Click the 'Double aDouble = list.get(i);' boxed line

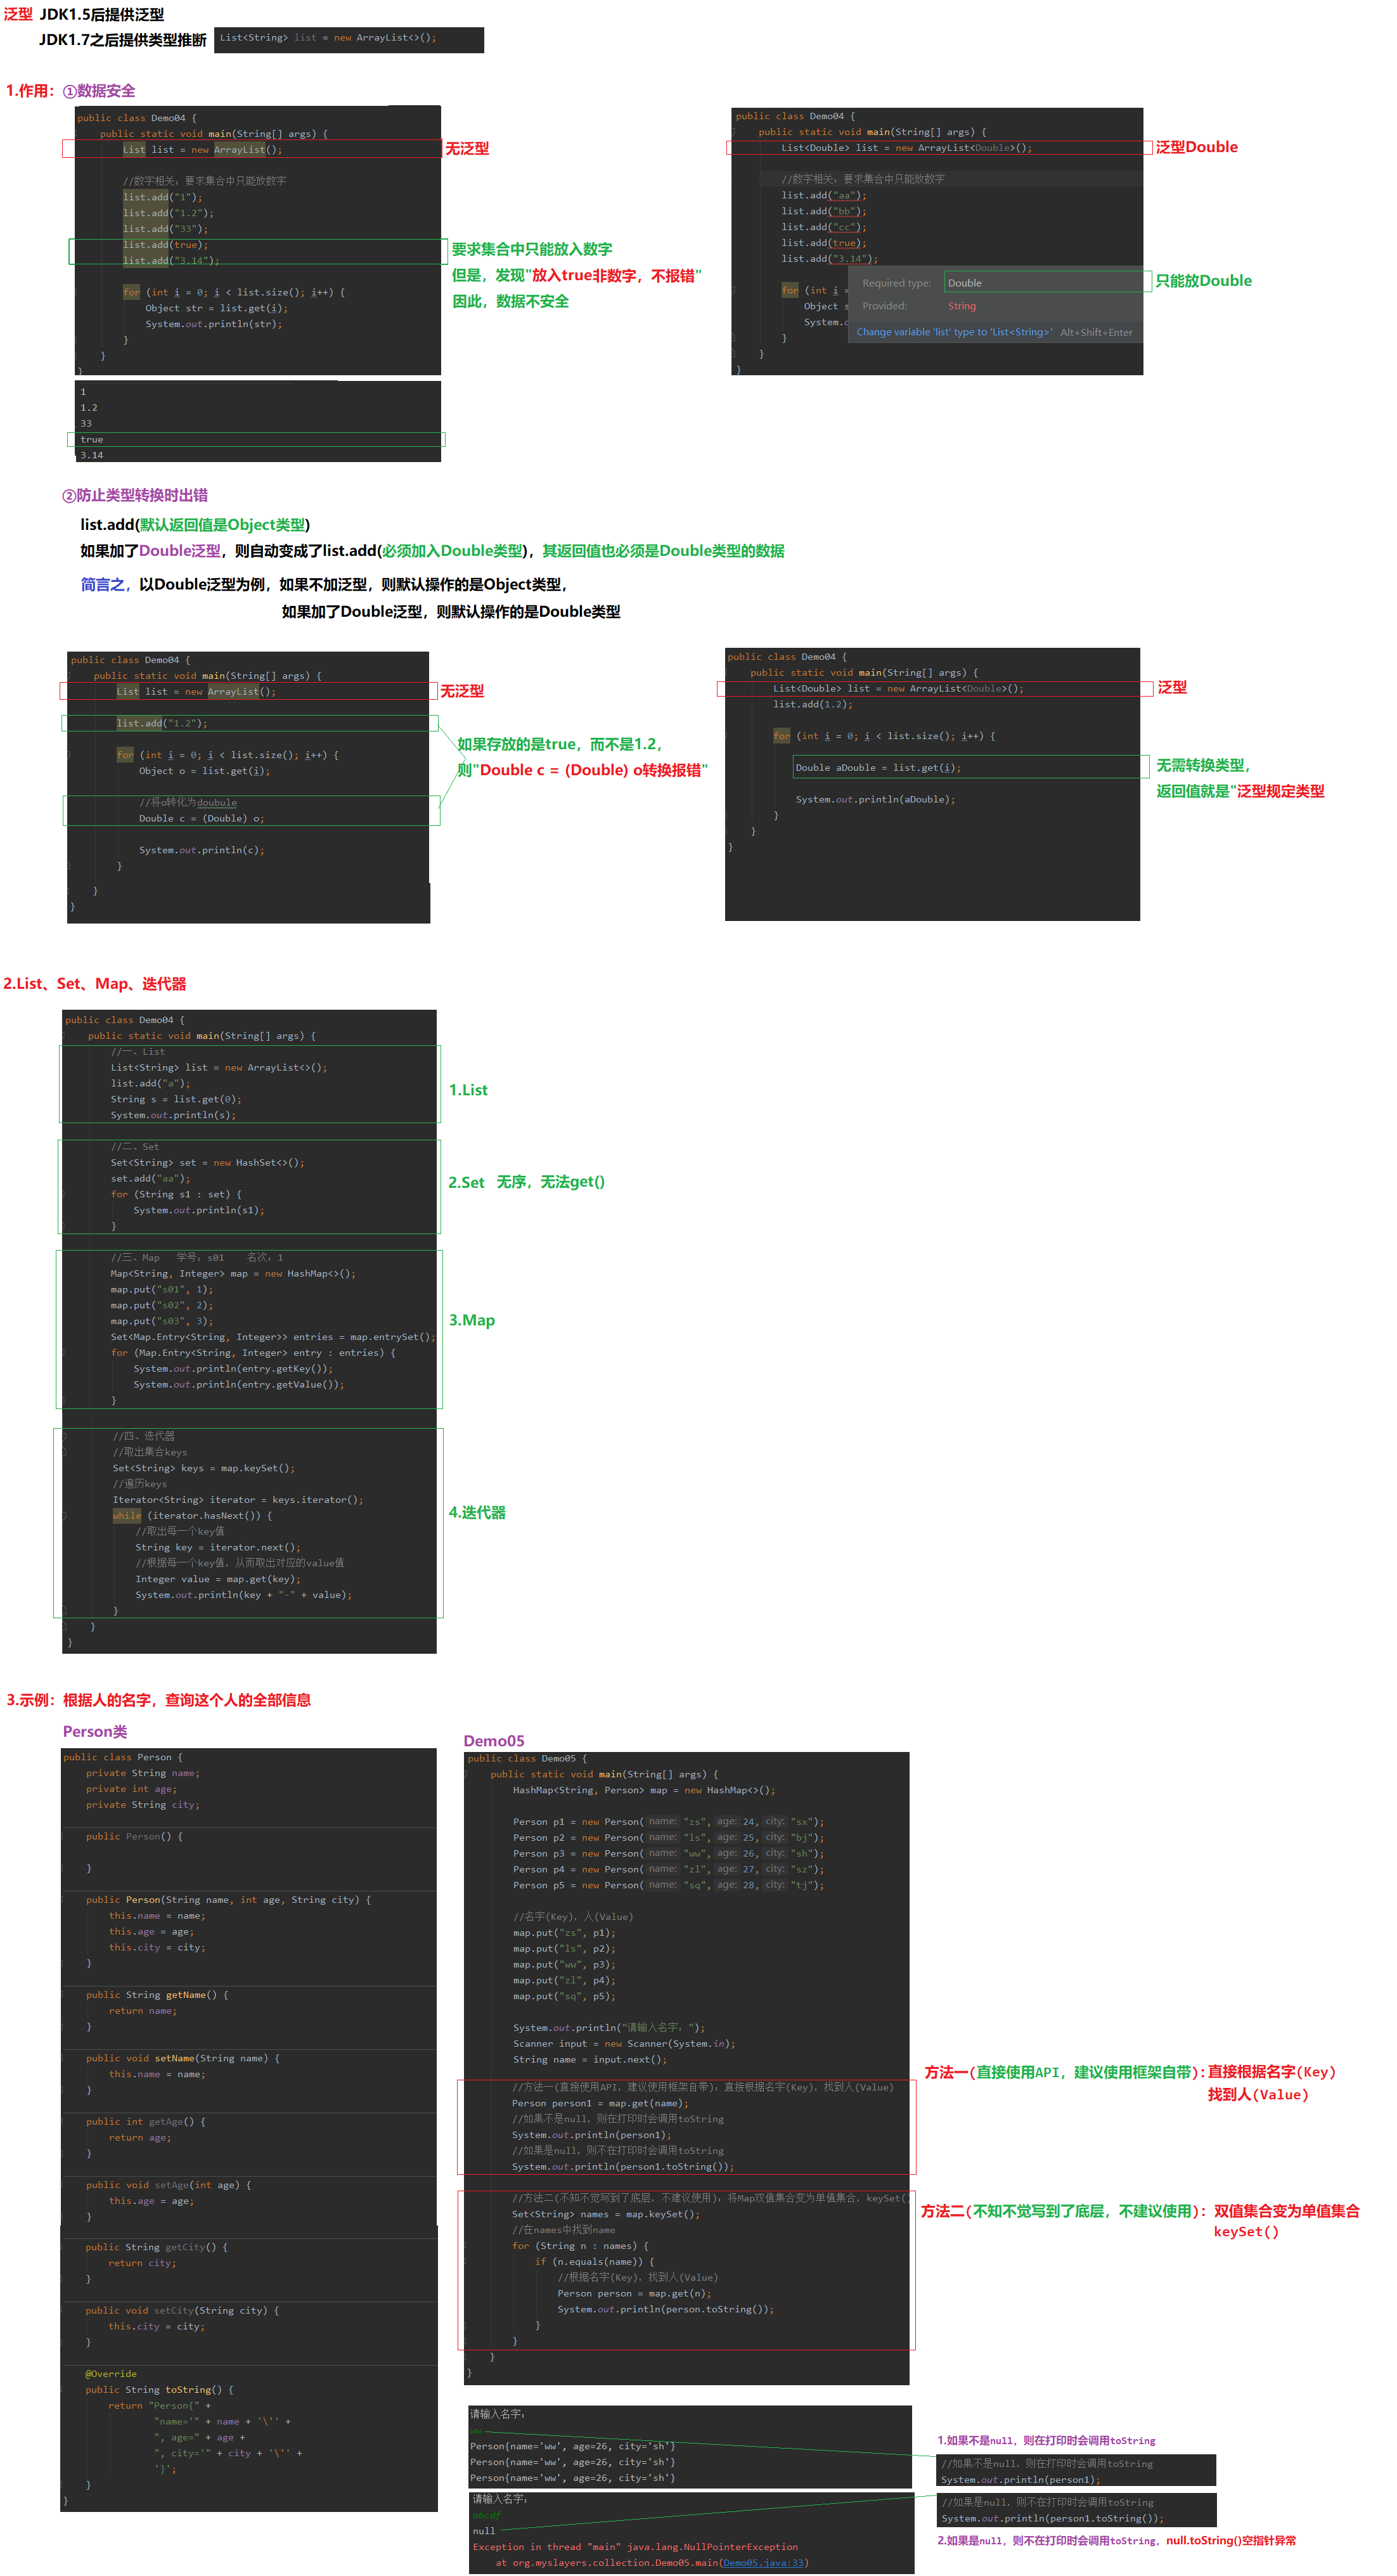click(877, 767)
